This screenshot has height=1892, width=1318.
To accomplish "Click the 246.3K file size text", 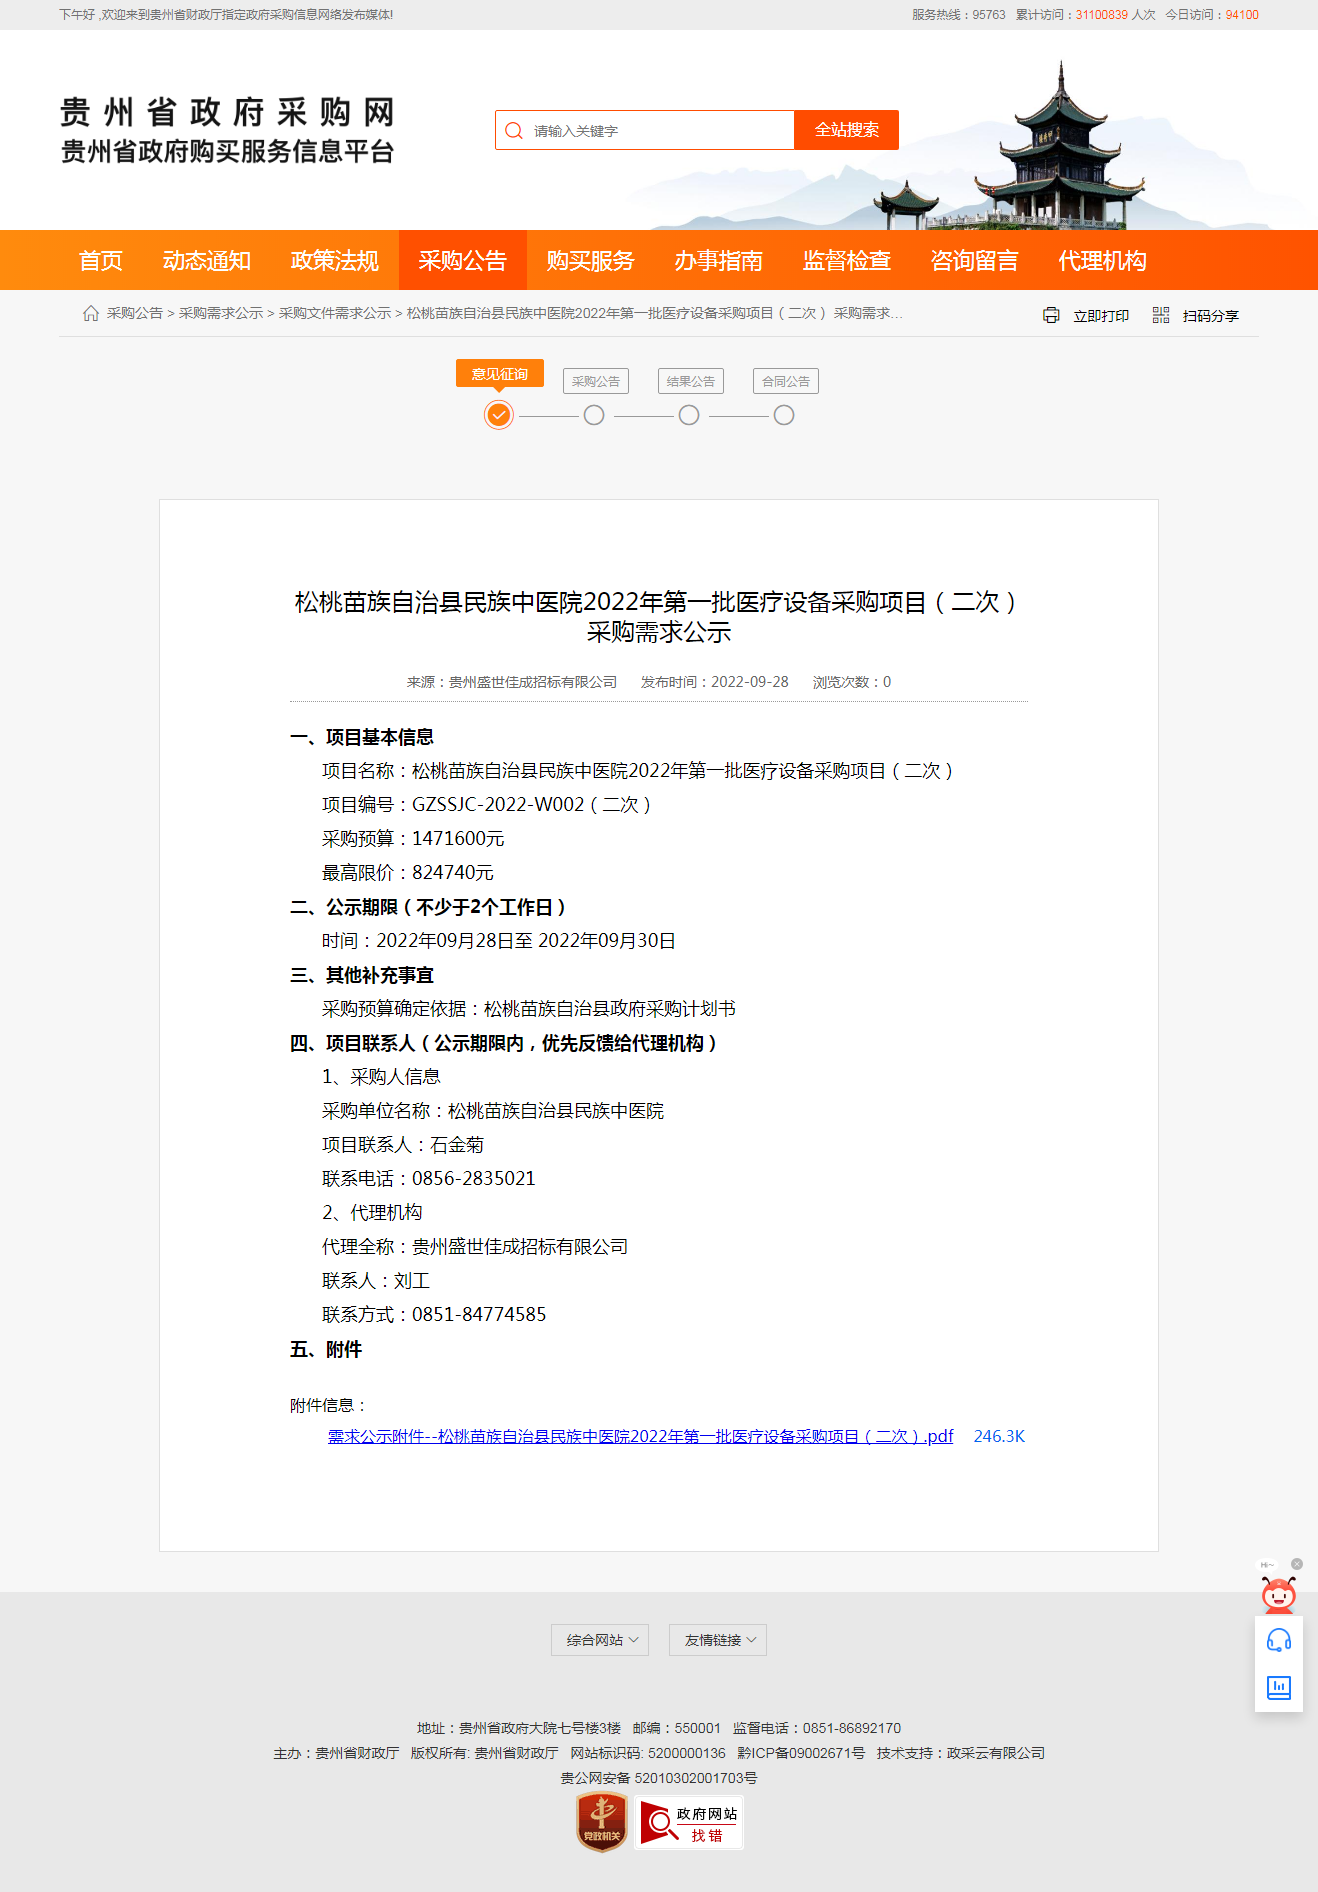I will pos(999,1436).
